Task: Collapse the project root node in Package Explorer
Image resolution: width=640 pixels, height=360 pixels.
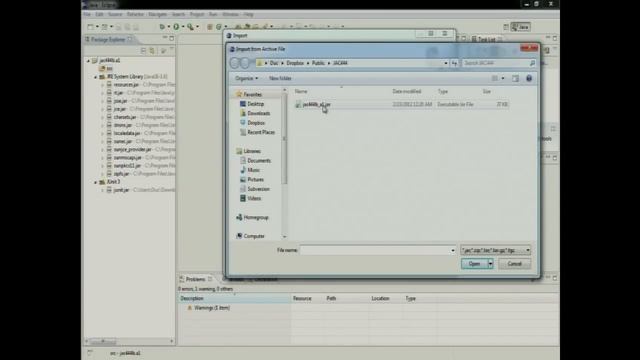Action: (x=89, y=60)
